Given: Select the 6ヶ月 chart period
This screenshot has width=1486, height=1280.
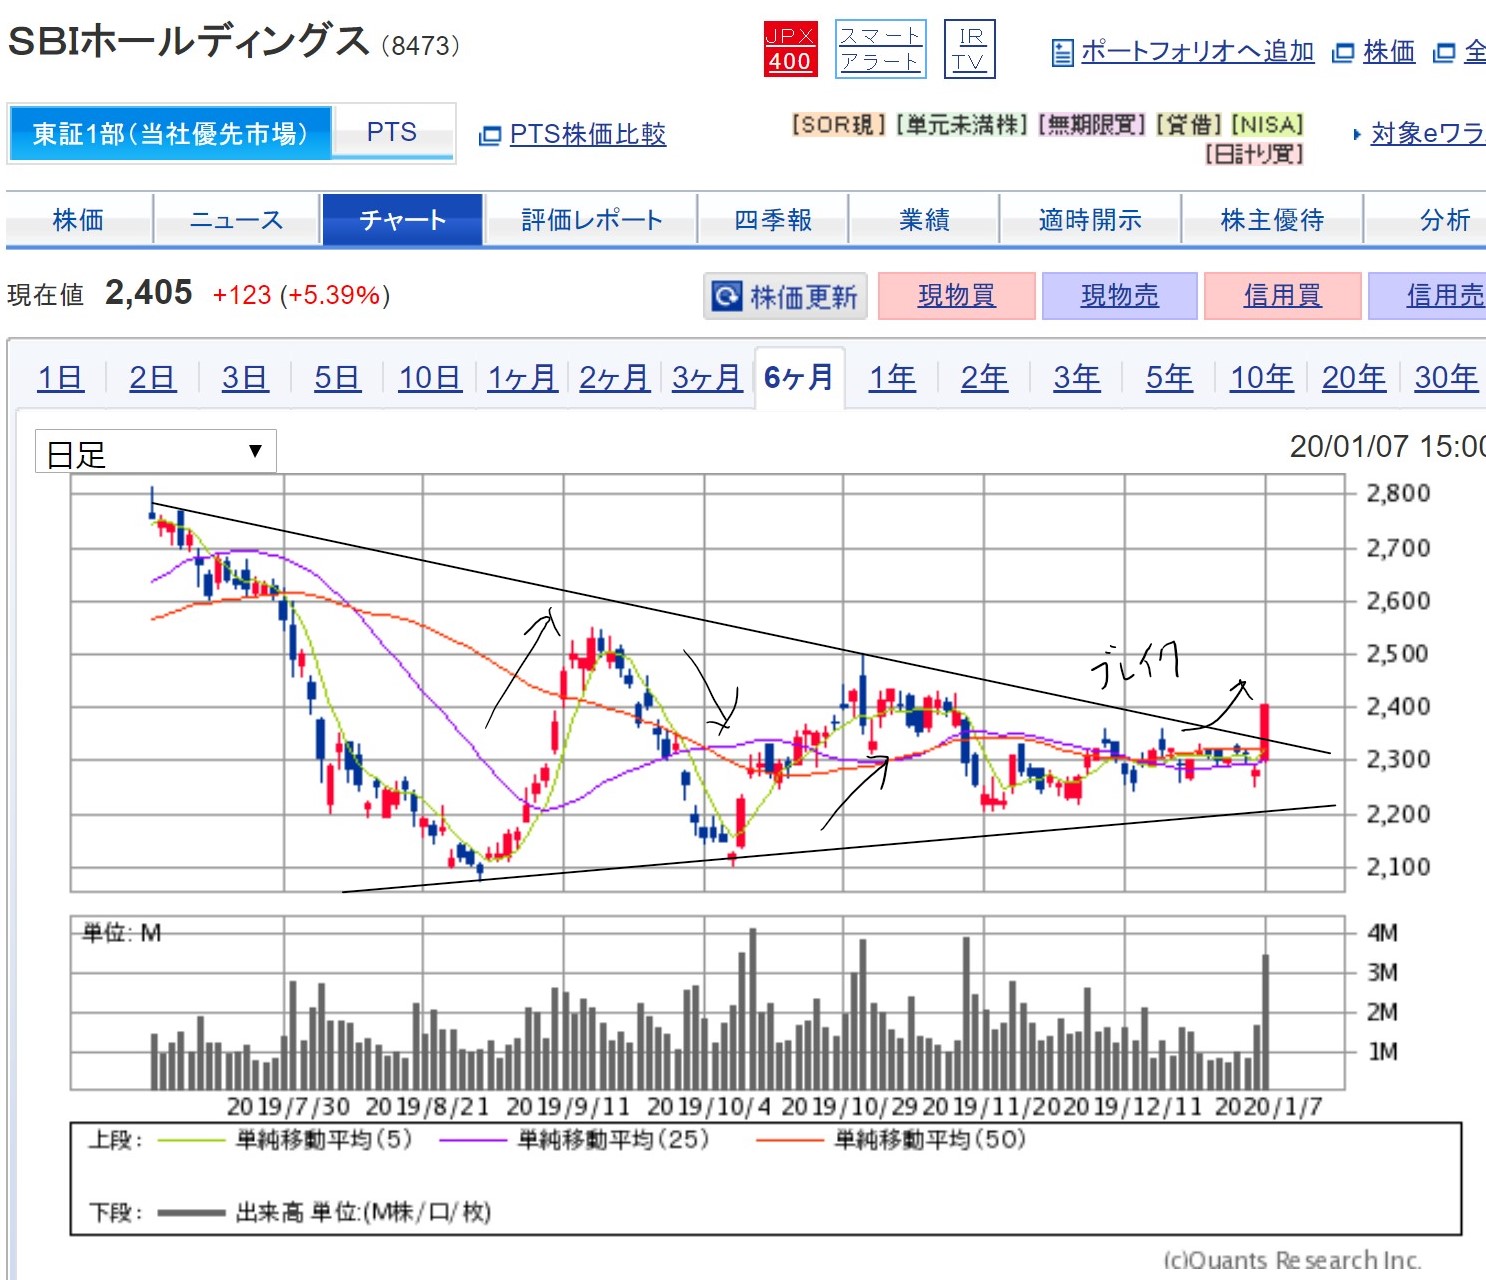Looking at the screenshot, I should pos(799,378).
